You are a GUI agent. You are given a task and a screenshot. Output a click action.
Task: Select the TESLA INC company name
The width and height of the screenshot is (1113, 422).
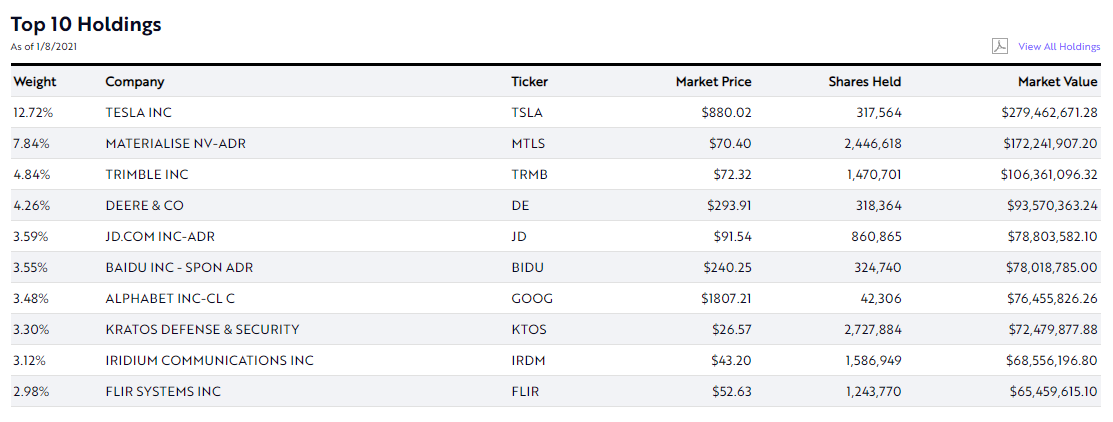coord(145,113)
